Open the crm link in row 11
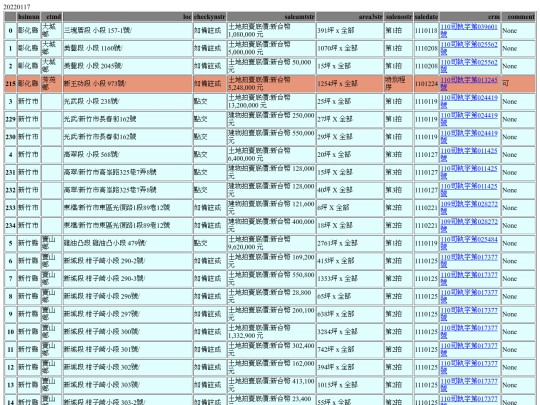 (469, 350)
